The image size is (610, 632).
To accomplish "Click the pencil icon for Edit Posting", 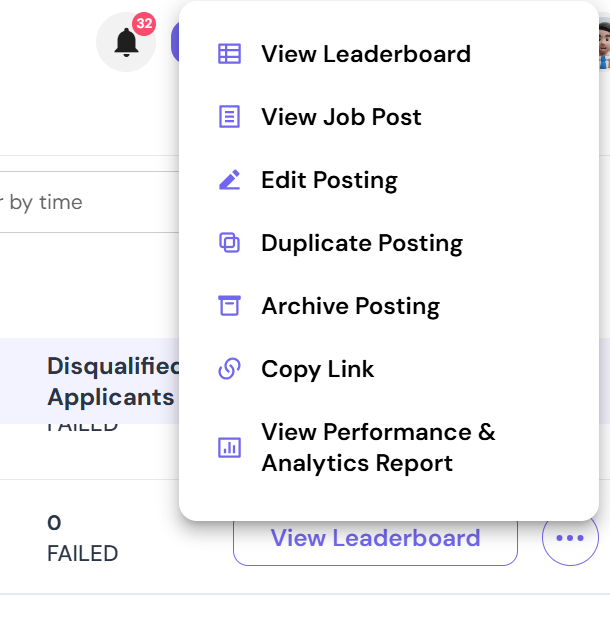I will [229, 180].
